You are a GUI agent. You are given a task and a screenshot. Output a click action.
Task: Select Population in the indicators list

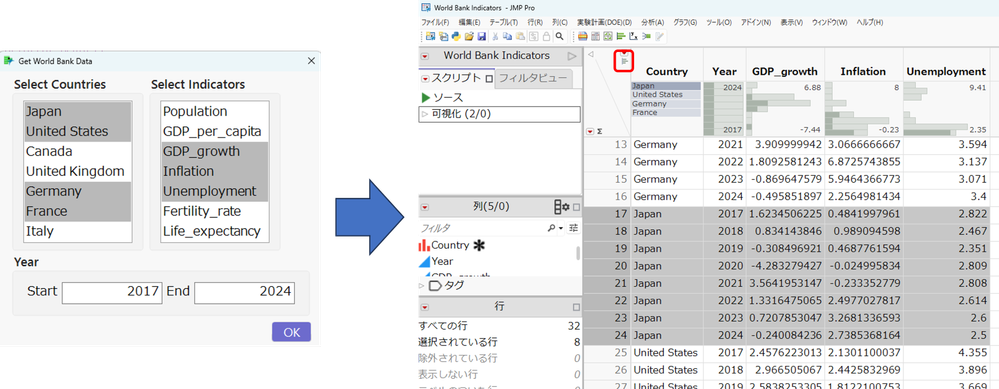pos(215,111)
